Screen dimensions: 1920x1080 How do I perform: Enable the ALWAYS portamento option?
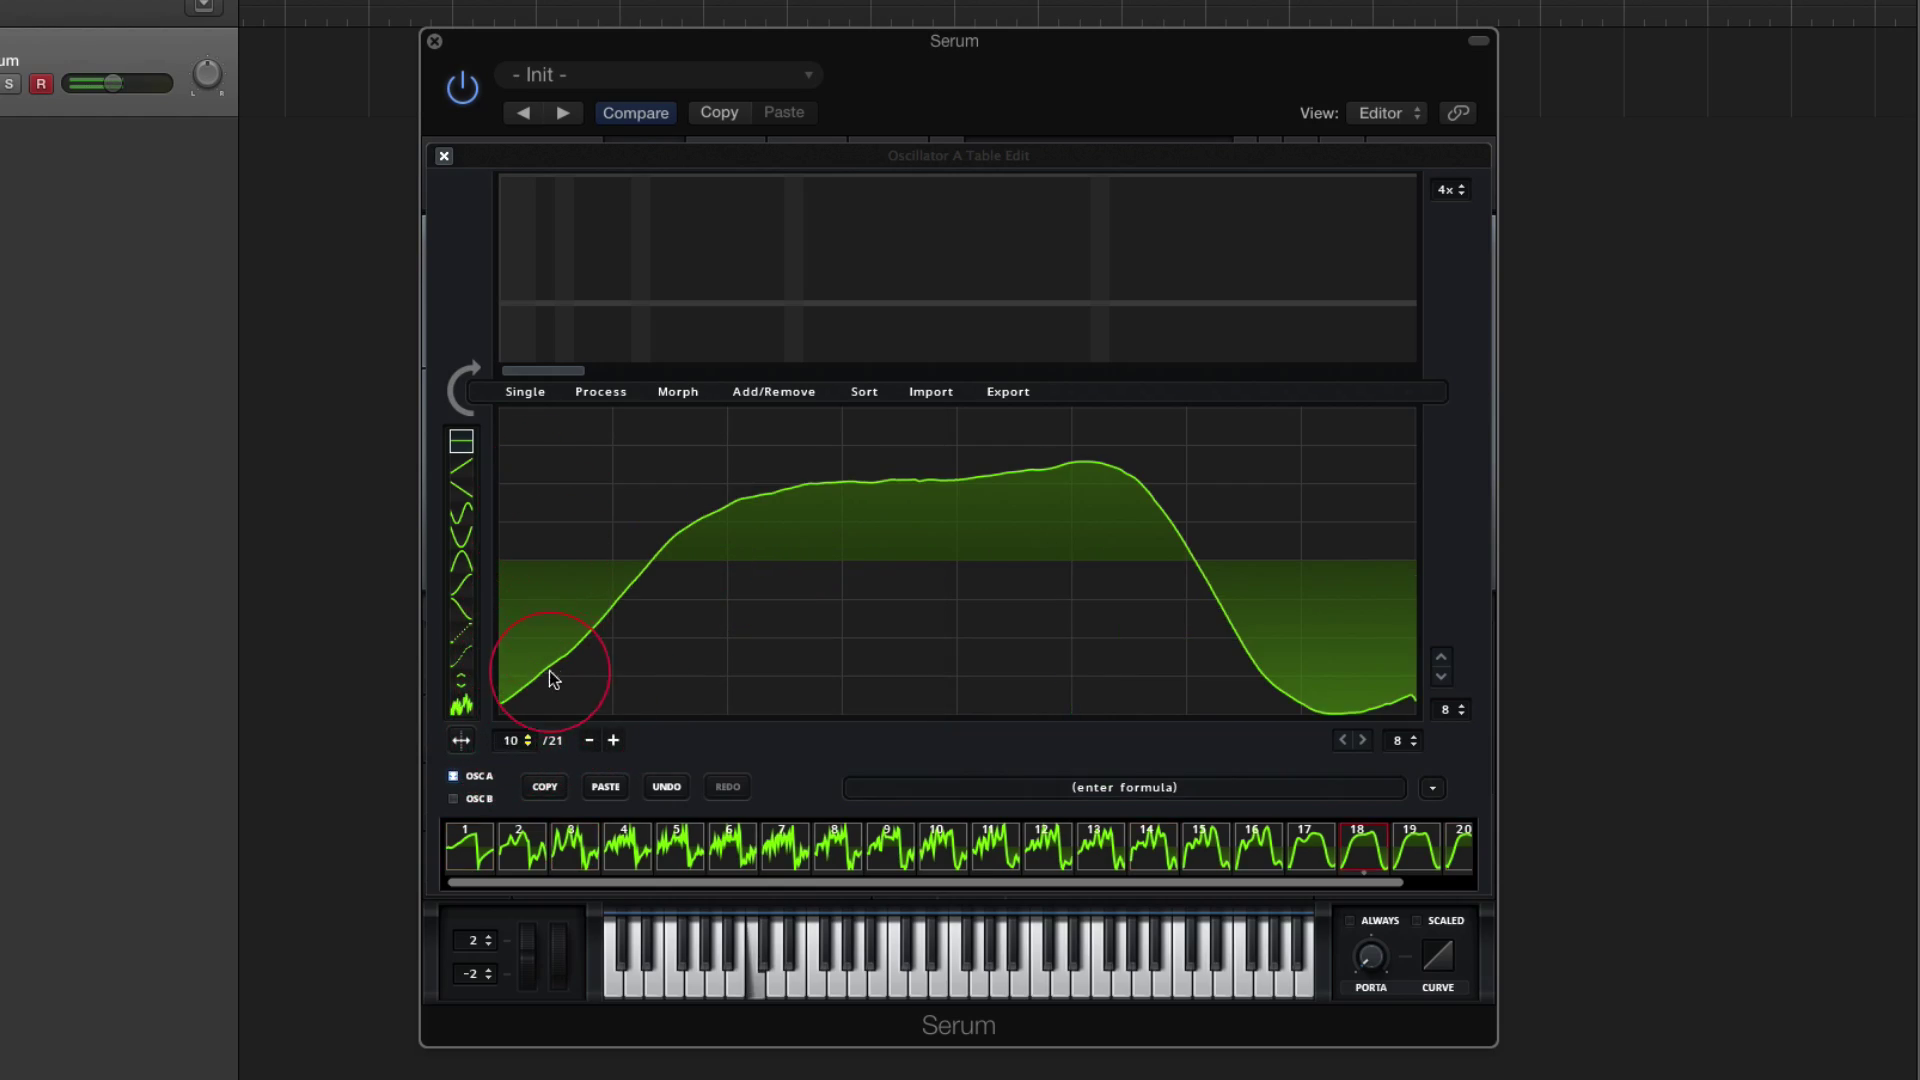[x=1350, y=921]
